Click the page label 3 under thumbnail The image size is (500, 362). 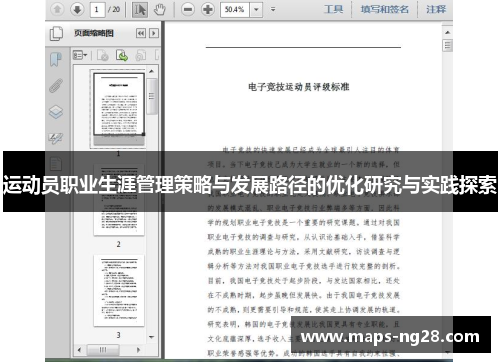click(118, 335)
